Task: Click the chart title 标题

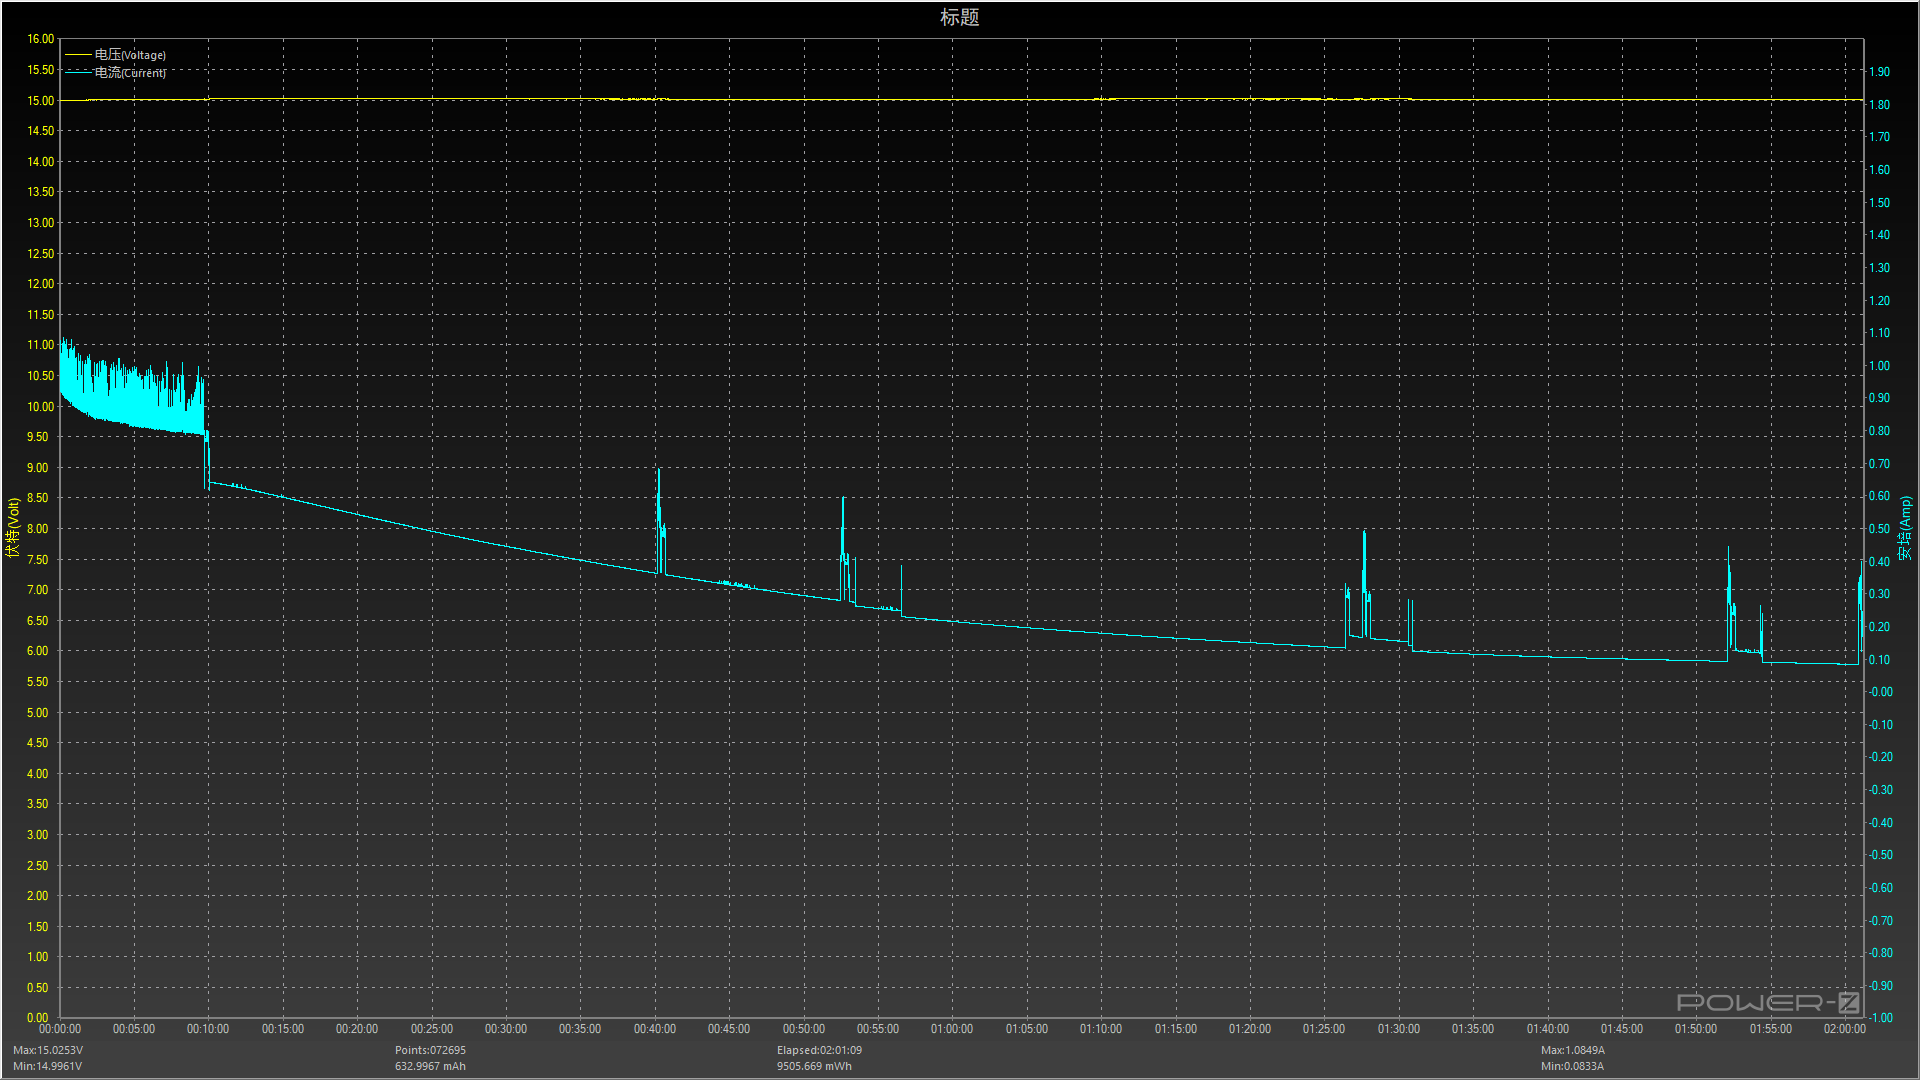Action: (x=959, y=17)
